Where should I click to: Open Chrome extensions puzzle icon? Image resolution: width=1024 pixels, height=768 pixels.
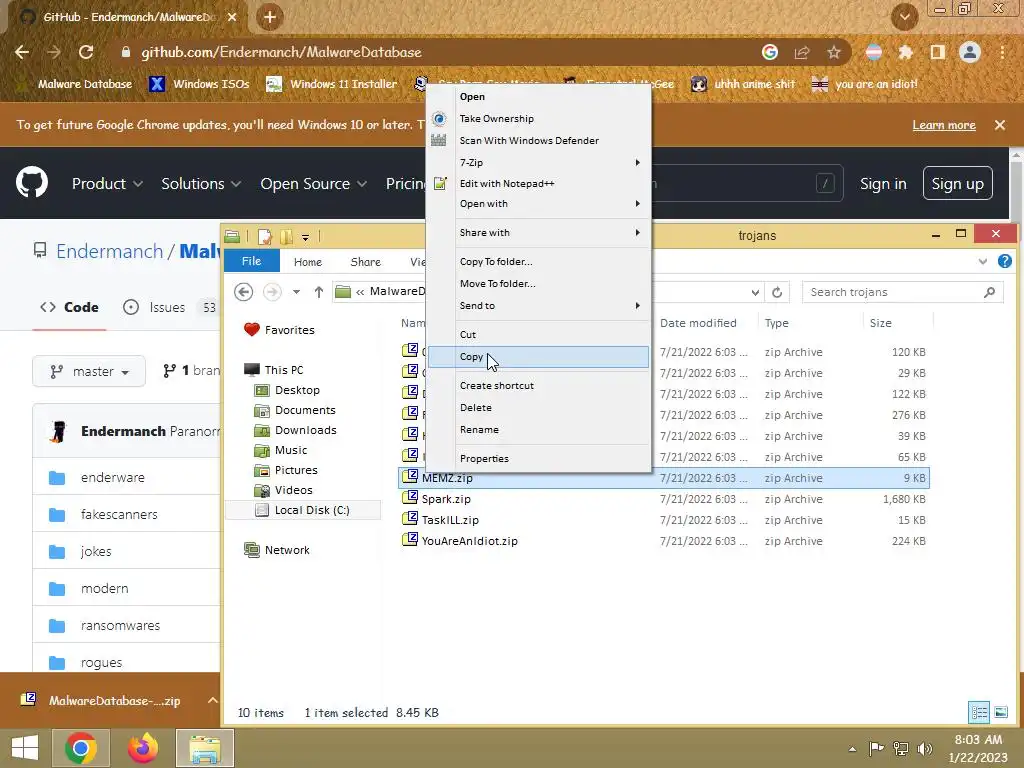905,52
